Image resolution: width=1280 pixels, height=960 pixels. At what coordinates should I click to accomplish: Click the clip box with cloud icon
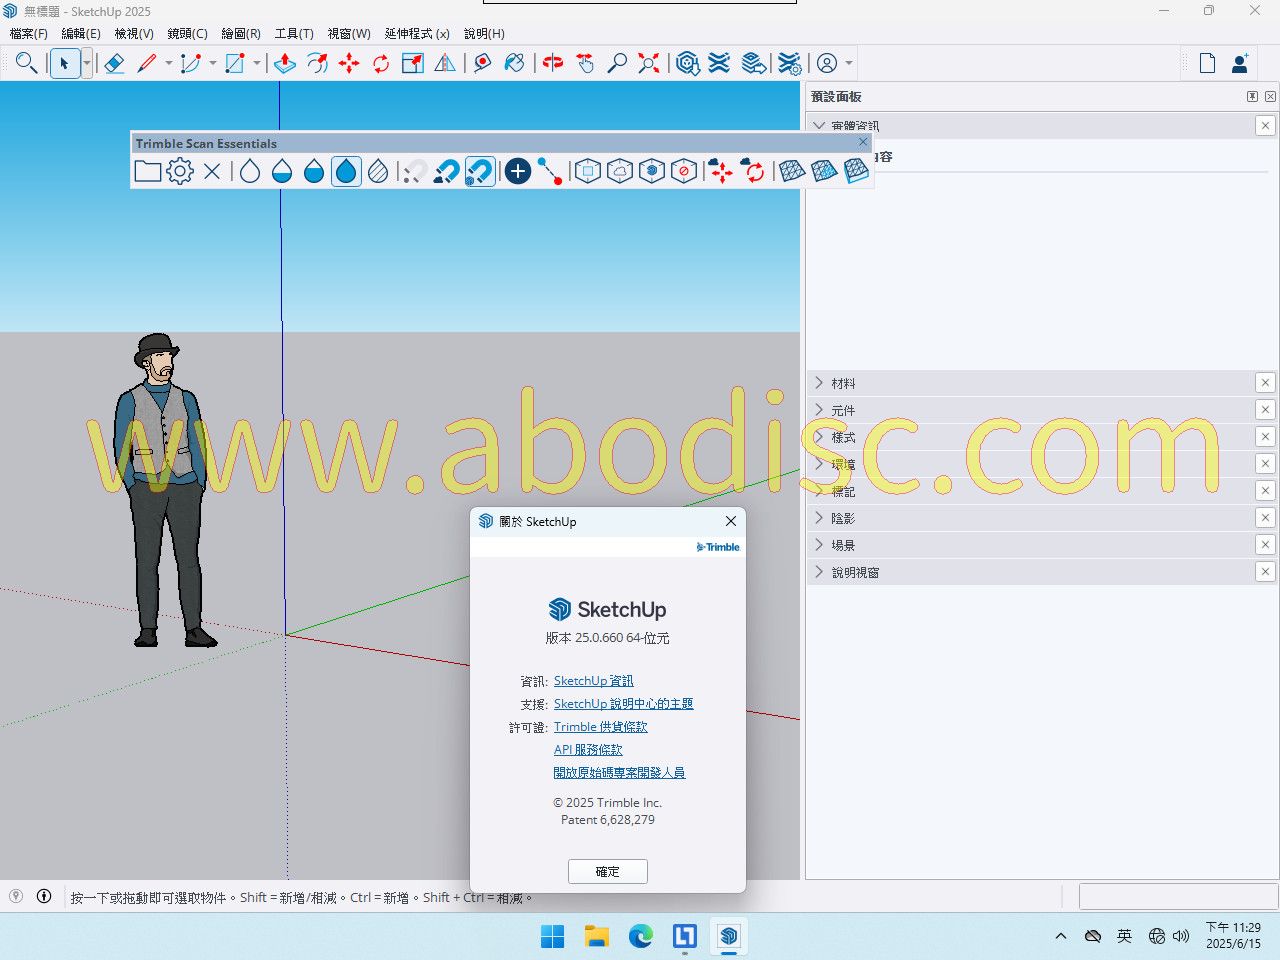620,171
